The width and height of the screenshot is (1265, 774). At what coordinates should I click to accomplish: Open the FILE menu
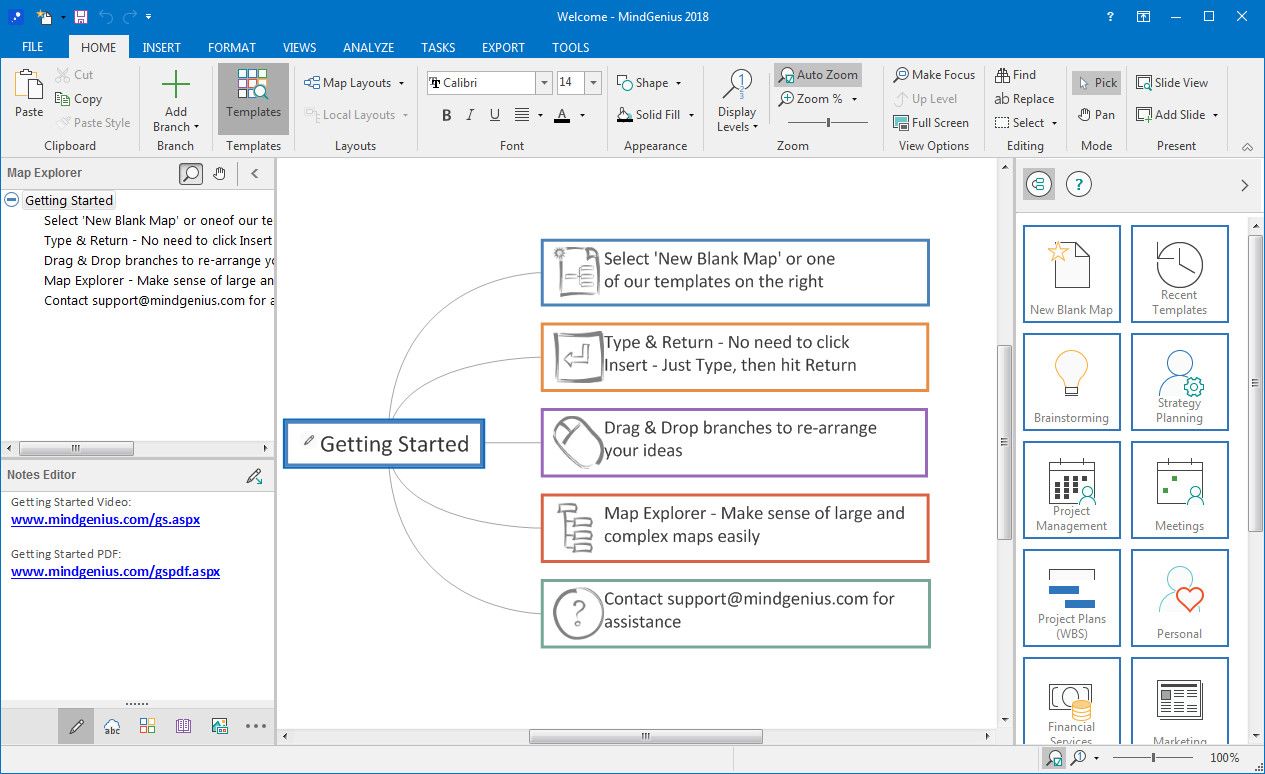(x=33, y=47)
